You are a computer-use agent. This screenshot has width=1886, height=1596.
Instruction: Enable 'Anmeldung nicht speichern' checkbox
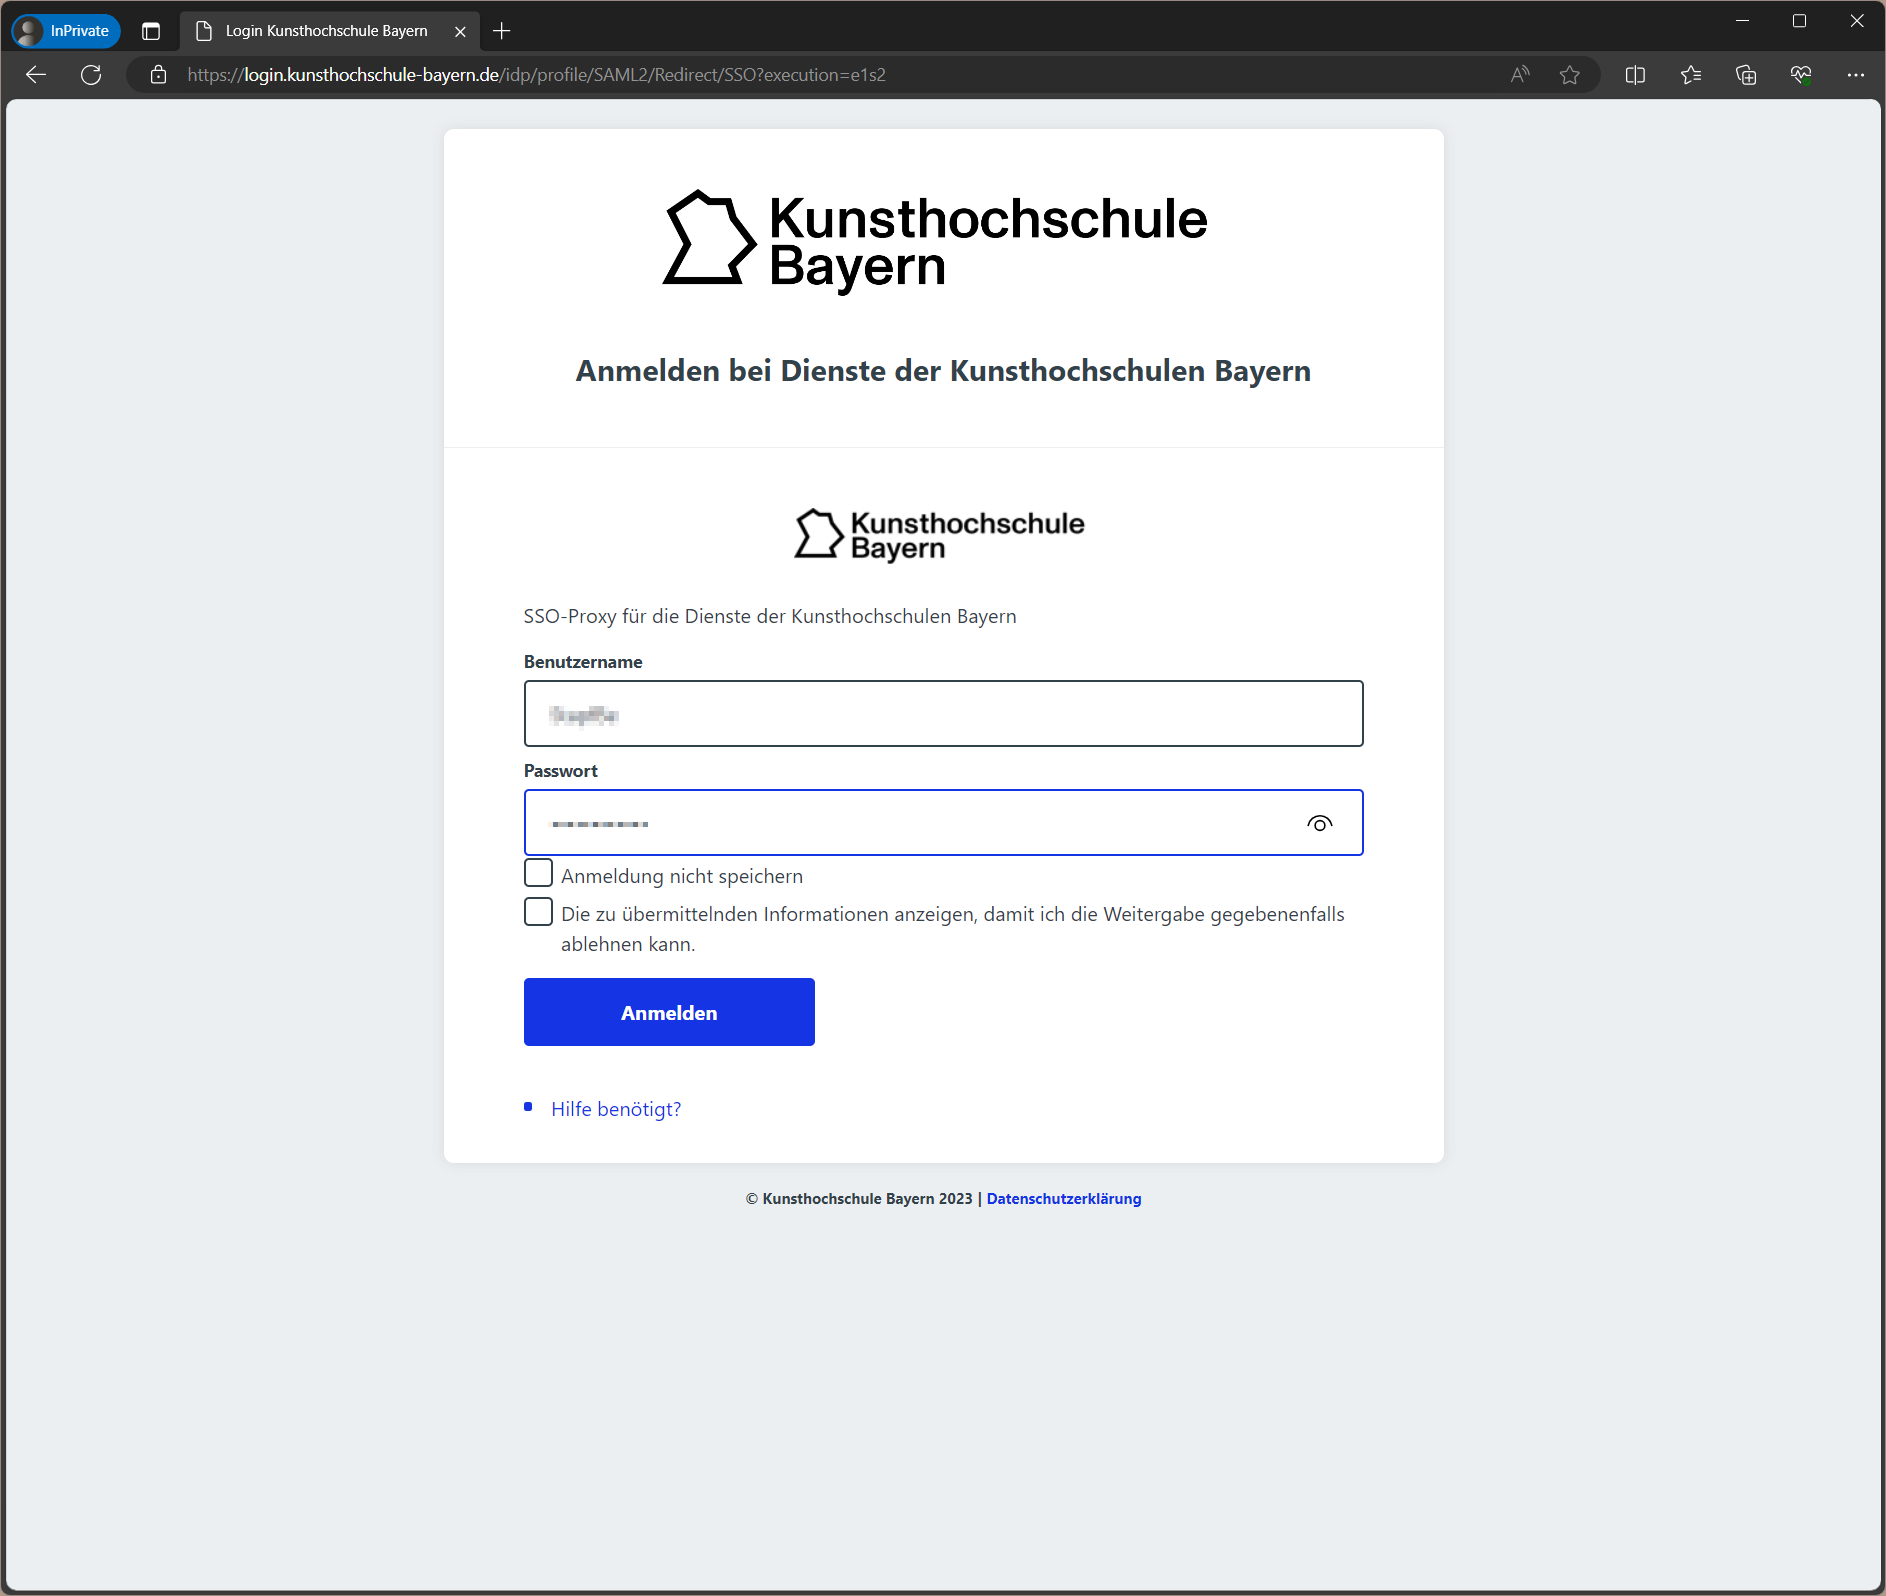coord(538,873)
